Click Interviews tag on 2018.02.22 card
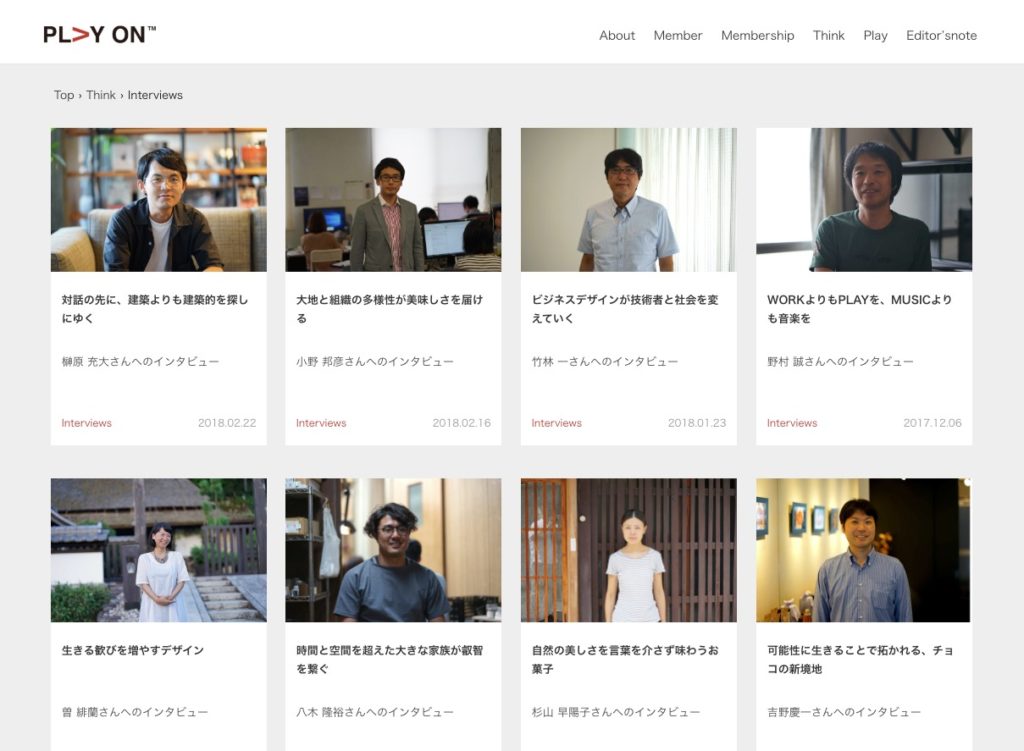The width and height of the screenshot is (1024, 751). click(86, 423)
